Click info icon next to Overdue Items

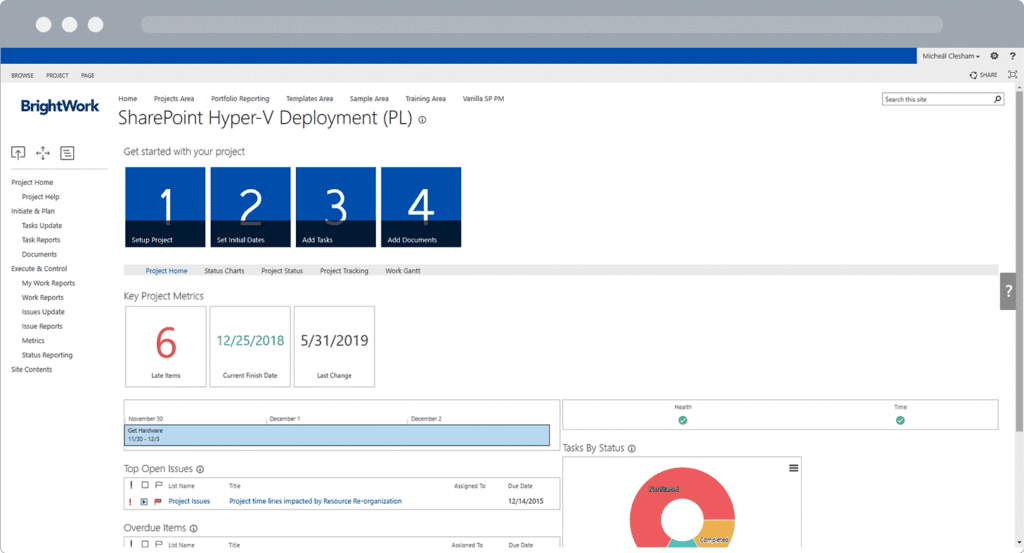[x=193, y=528]
